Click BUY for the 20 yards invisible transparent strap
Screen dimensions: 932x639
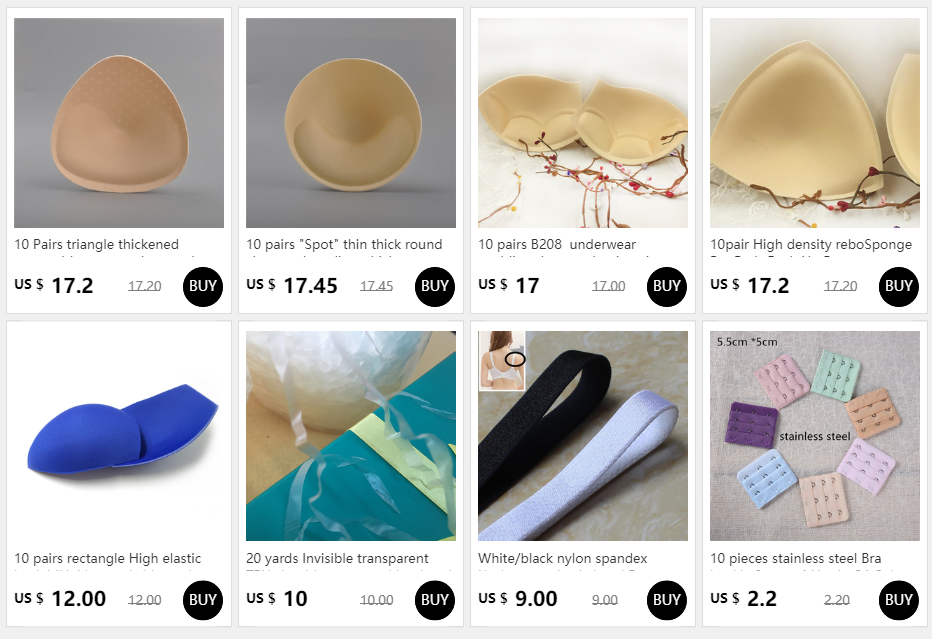(x=434, y=600)
